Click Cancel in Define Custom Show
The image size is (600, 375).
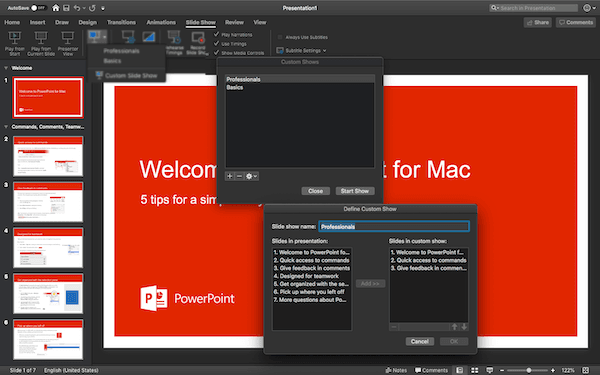[x=420, y=341]
